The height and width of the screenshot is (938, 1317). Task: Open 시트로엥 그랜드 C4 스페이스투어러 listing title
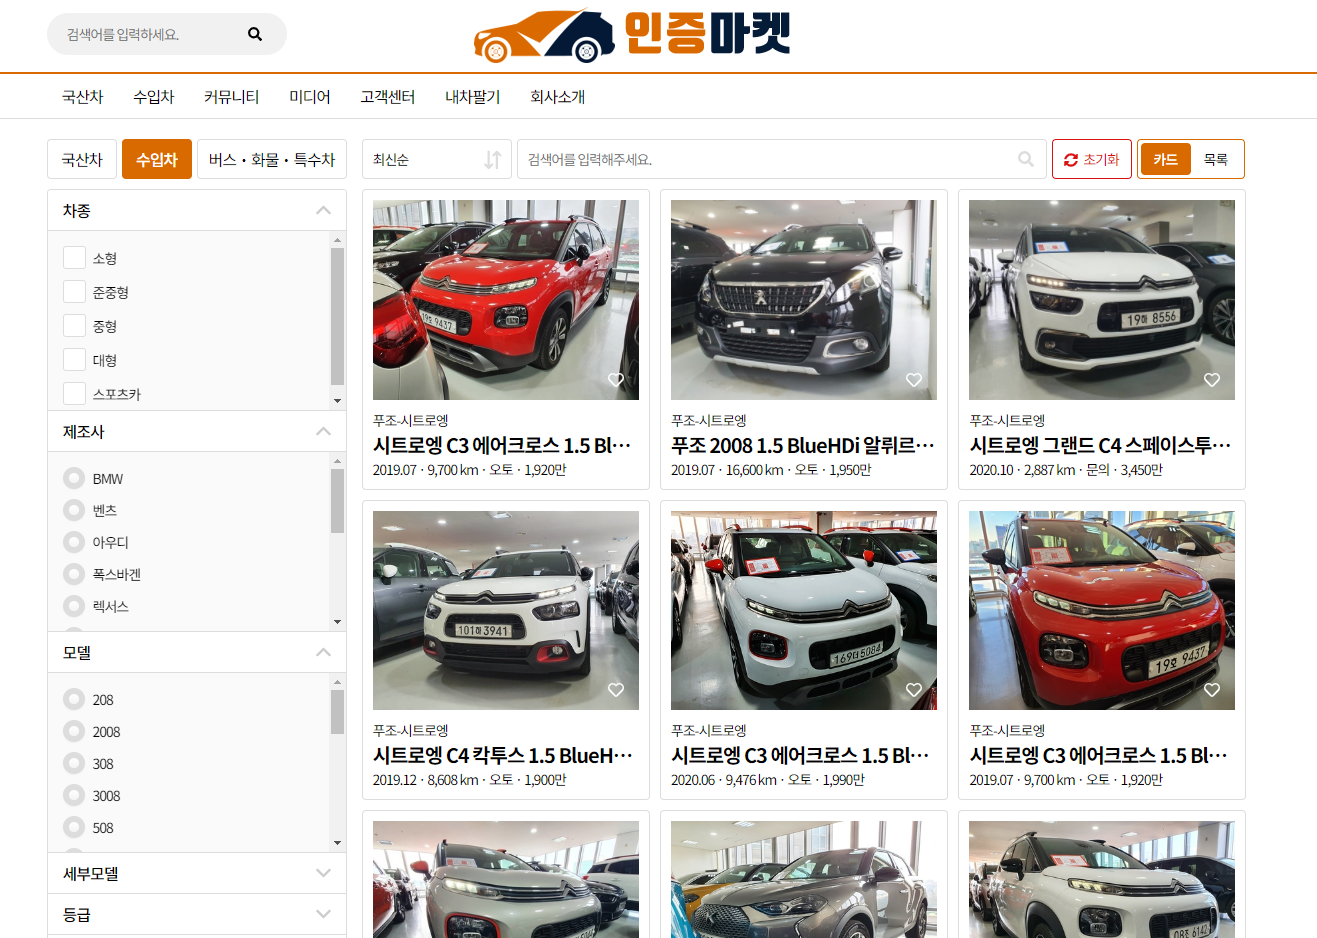1100,445
